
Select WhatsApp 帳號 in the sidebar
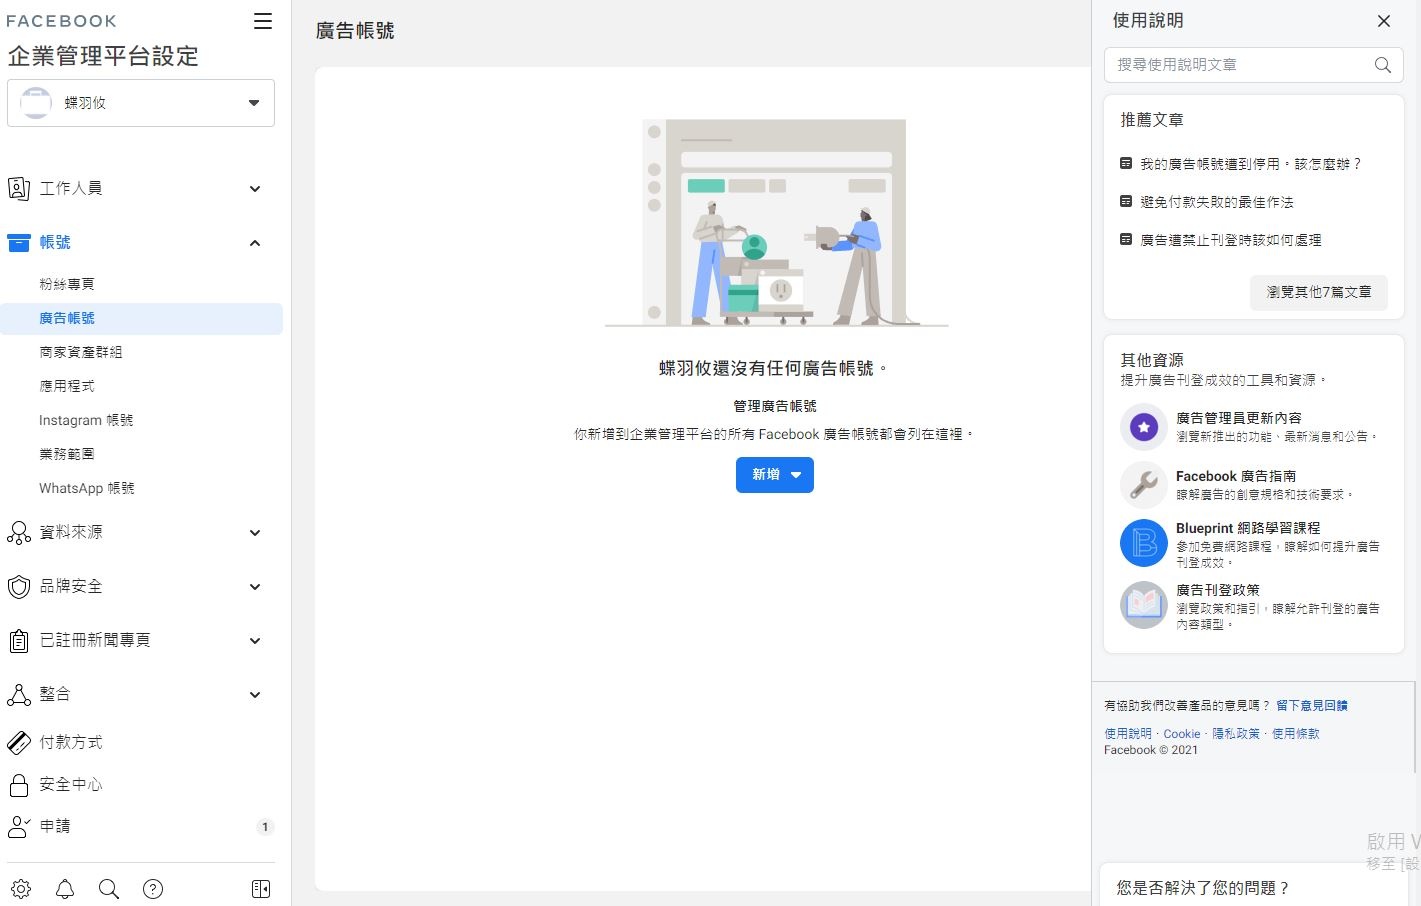pos(87,488)
